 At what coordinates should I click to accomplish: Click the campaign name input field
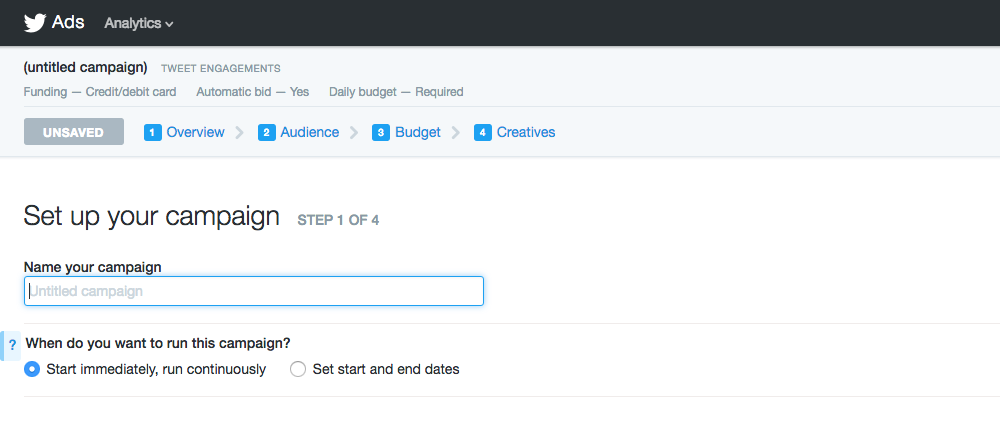point(254,291)
